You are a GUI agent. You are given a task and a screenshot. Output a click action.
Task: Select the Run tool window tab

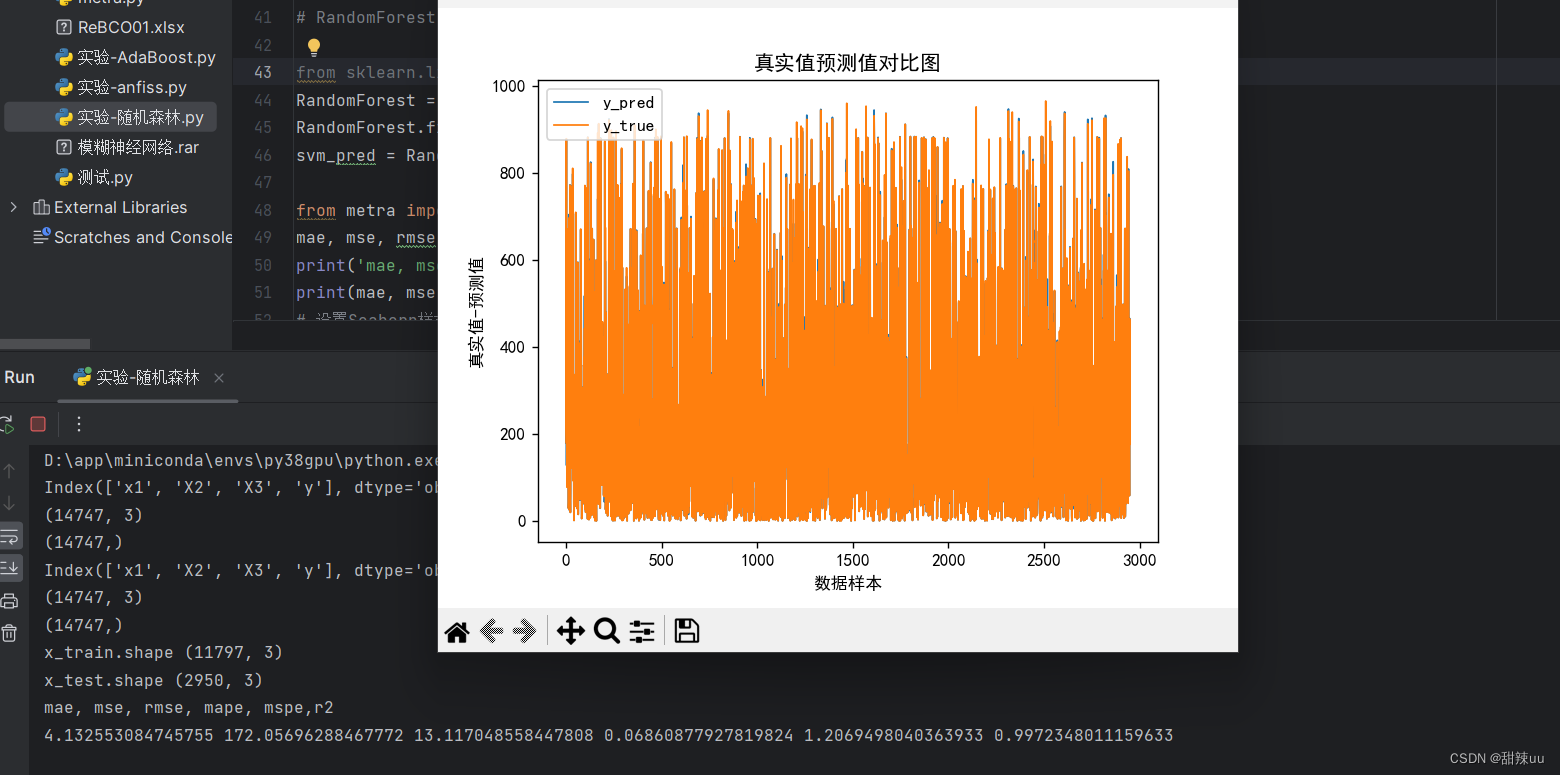pos(19,377)
